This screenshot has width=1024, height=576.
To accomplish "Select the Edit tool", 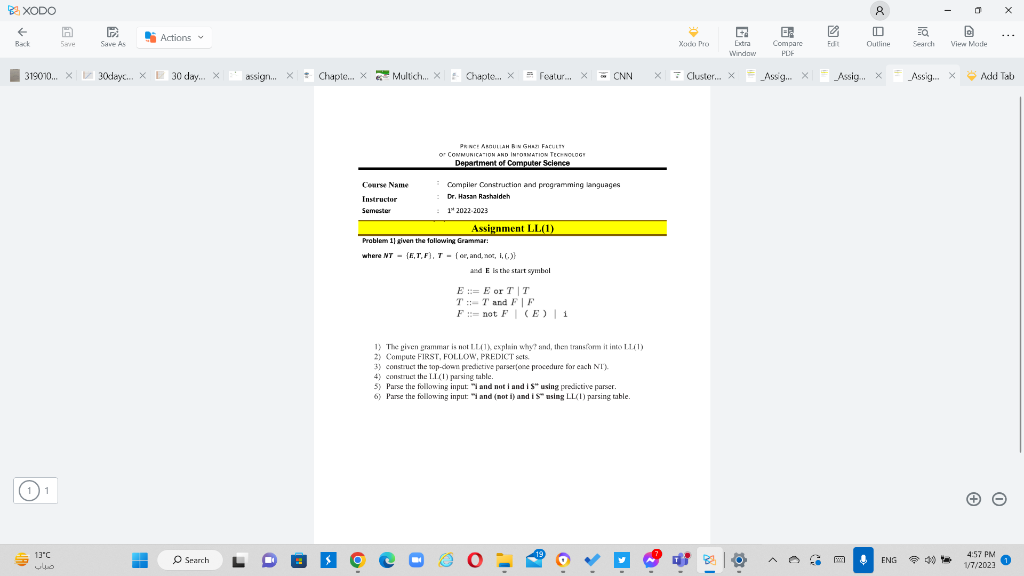I will [x=832, y=37].
